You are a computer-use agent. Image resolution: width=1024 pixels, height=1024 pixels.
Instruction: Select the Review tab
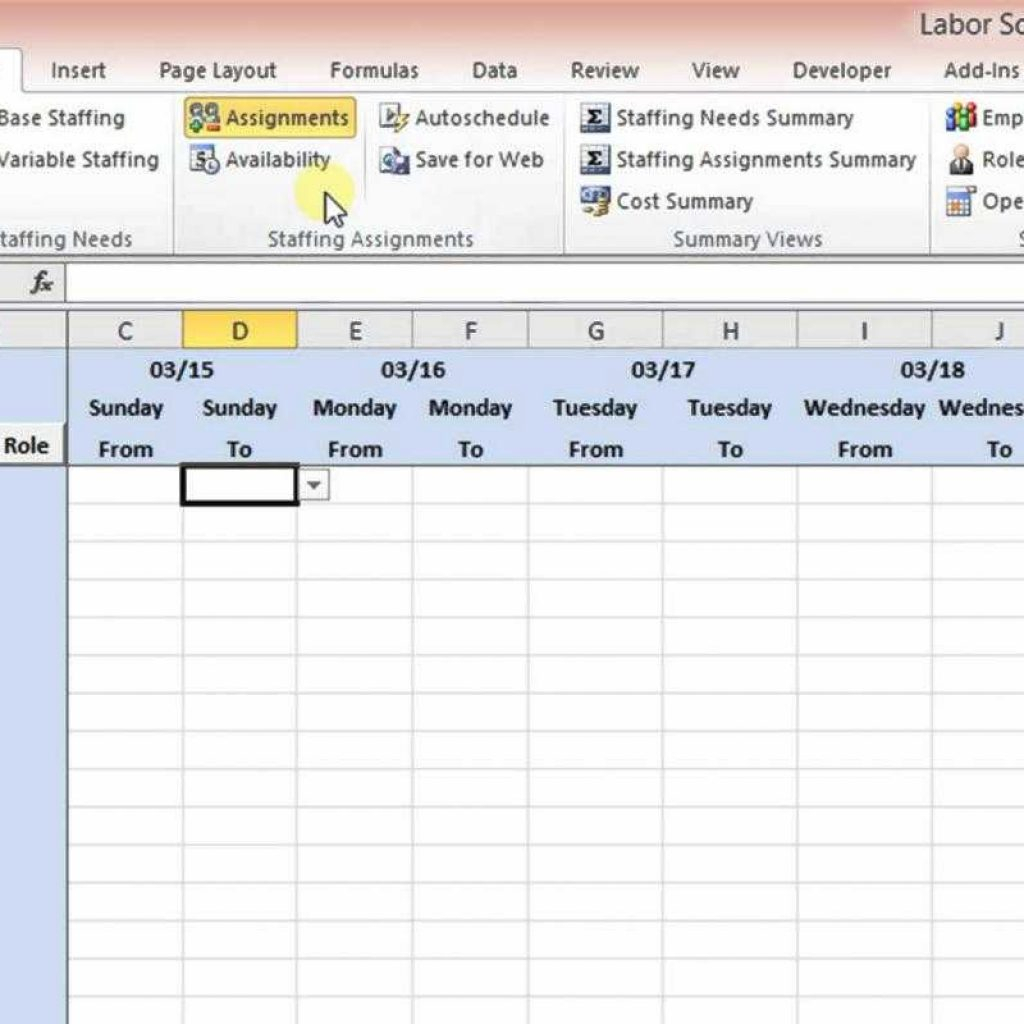coord(605,70)
